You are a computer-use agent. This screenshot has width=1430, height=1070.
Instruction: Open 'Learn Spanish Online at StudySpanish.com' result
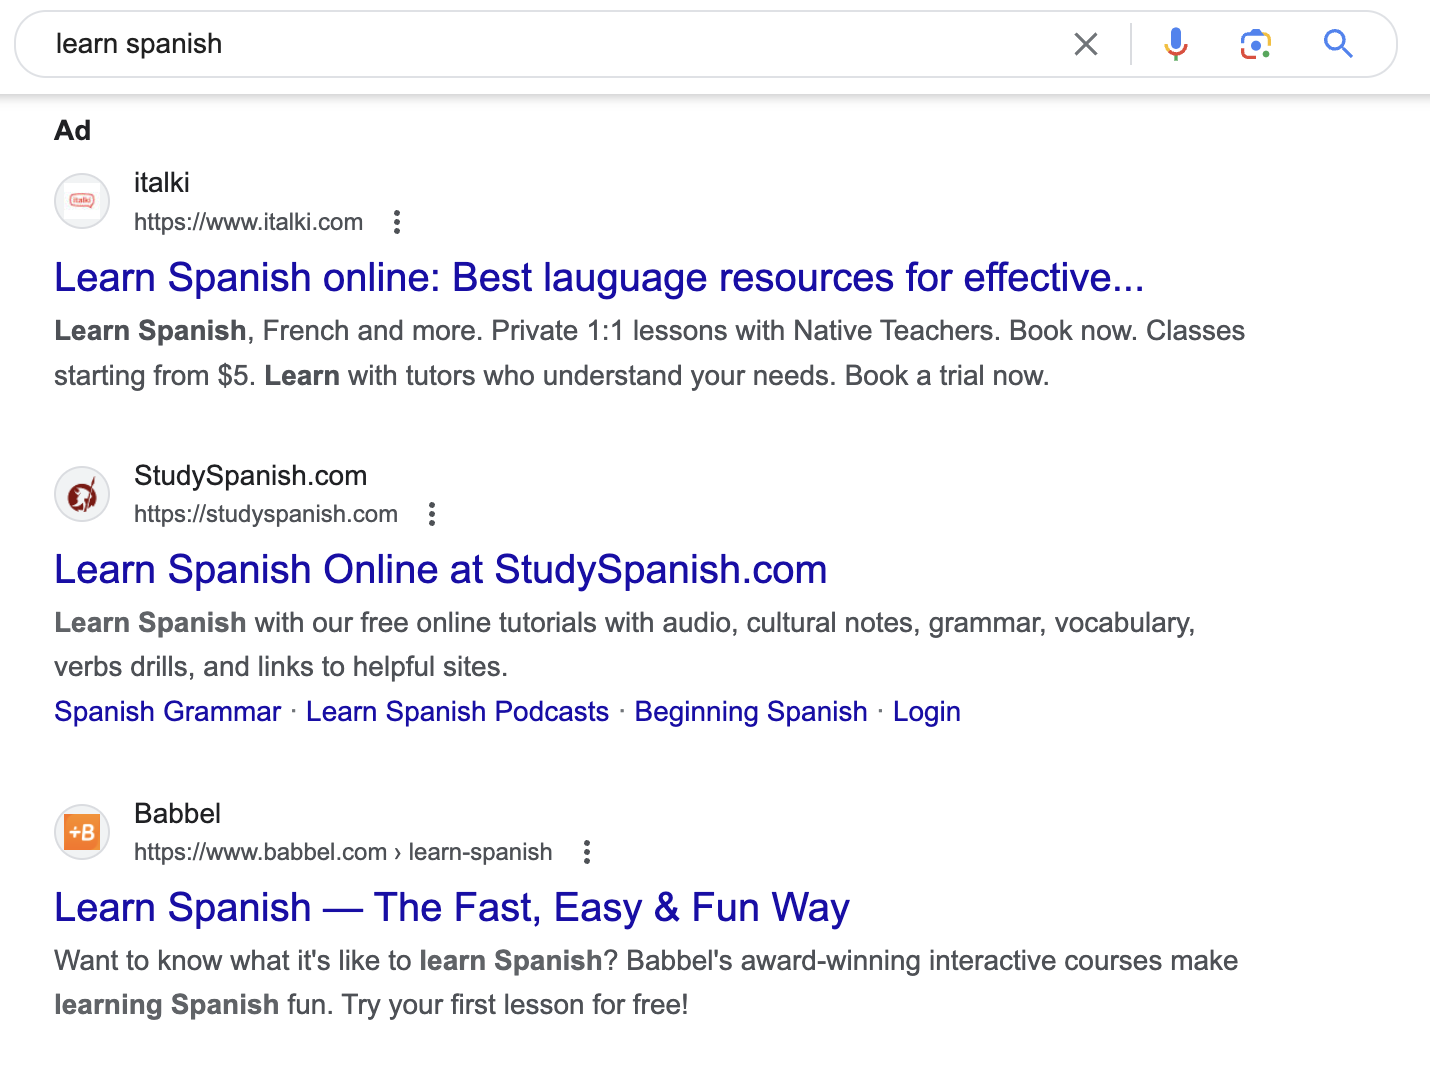pyautogui.click(x=441, y=569)
